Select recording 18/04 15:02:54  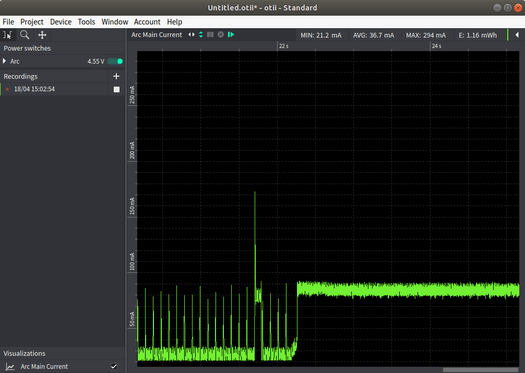coord(34,89)
